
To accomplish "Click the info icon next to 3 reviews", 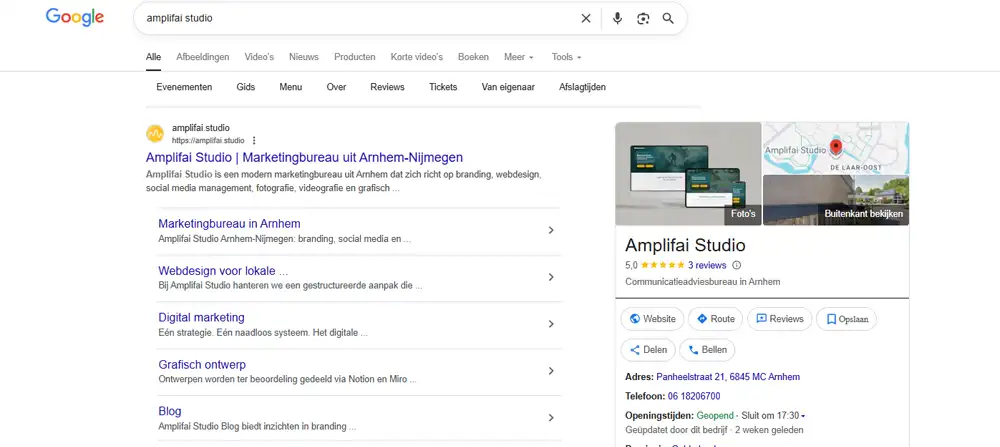I will click(x=737, y=265).
